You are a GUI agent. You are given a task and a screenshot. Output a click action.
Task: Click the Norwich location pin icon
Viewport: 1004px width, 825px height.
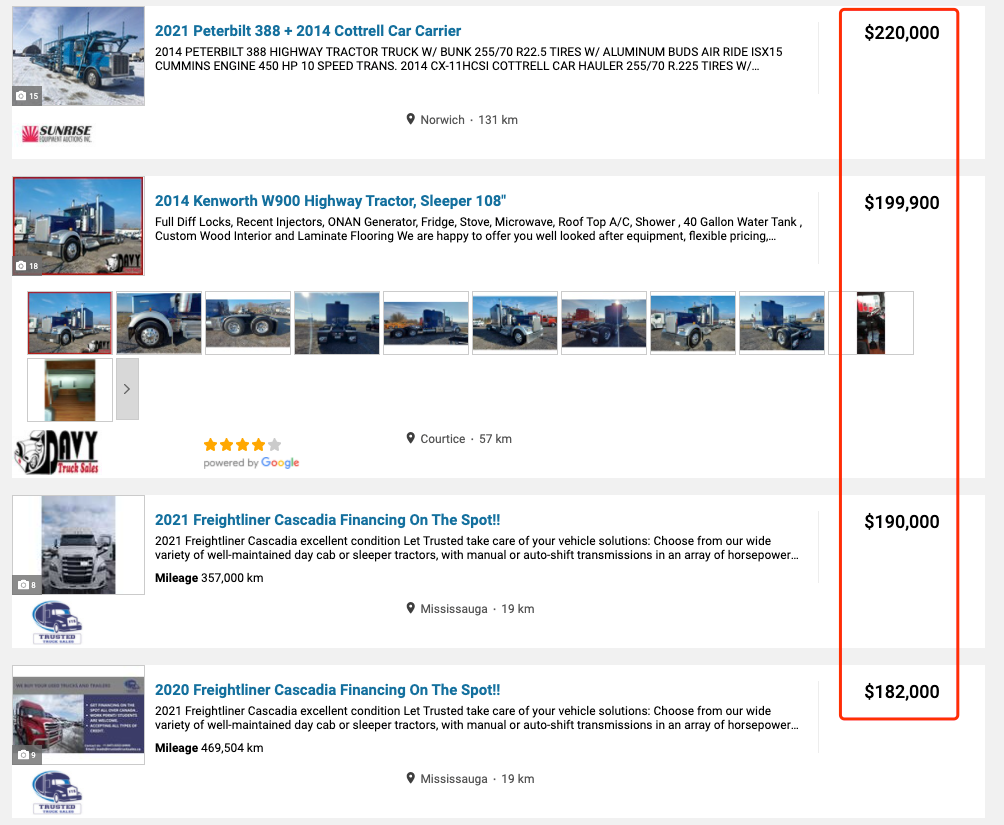(410, 119)
